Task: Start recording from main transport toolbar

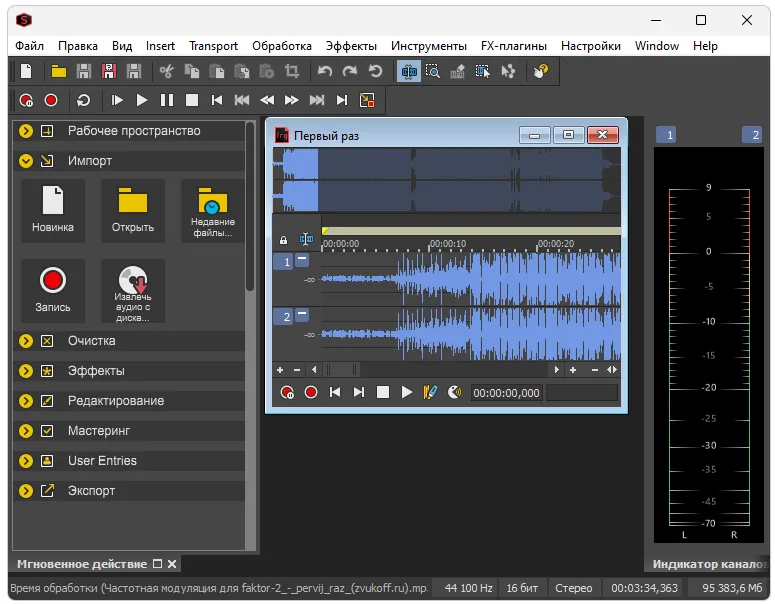Action: (51, 100)
